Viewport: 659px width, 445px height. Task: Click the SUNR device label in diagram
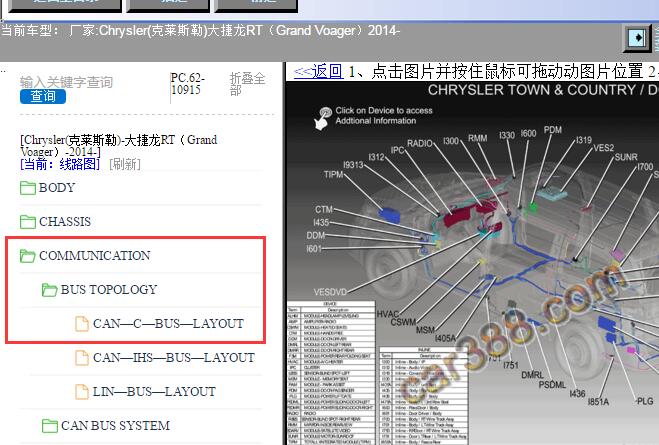click(x=626, y=157)
